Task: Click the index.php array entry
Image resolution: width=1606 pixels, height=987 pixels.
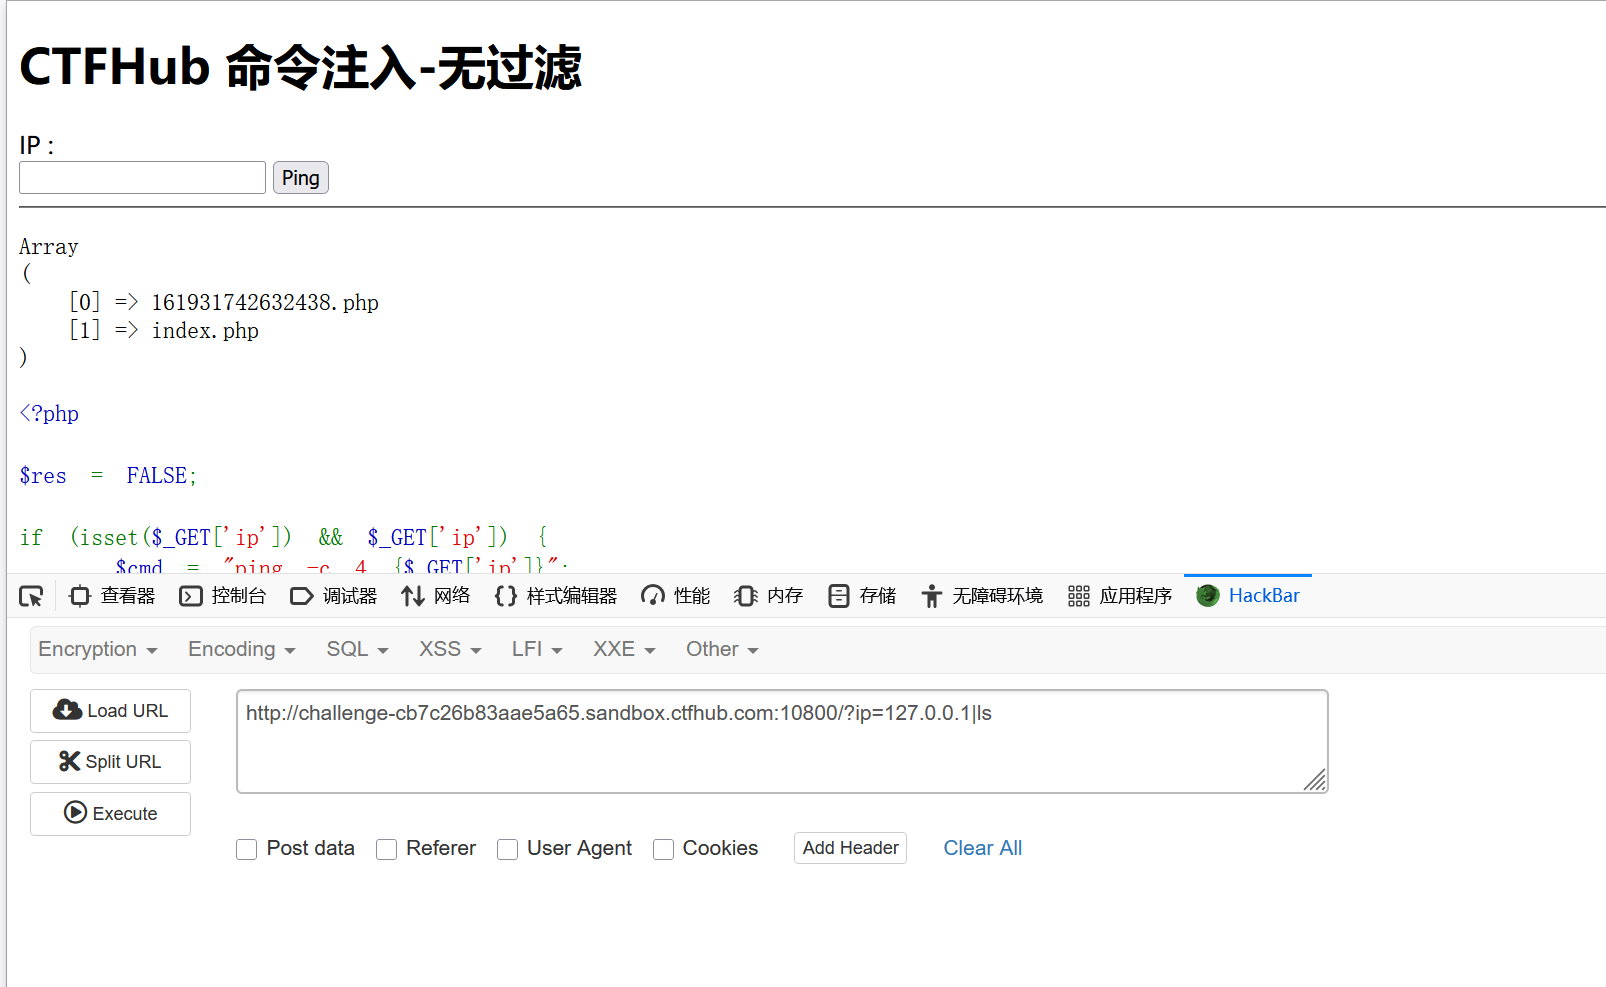Action: 205,331
